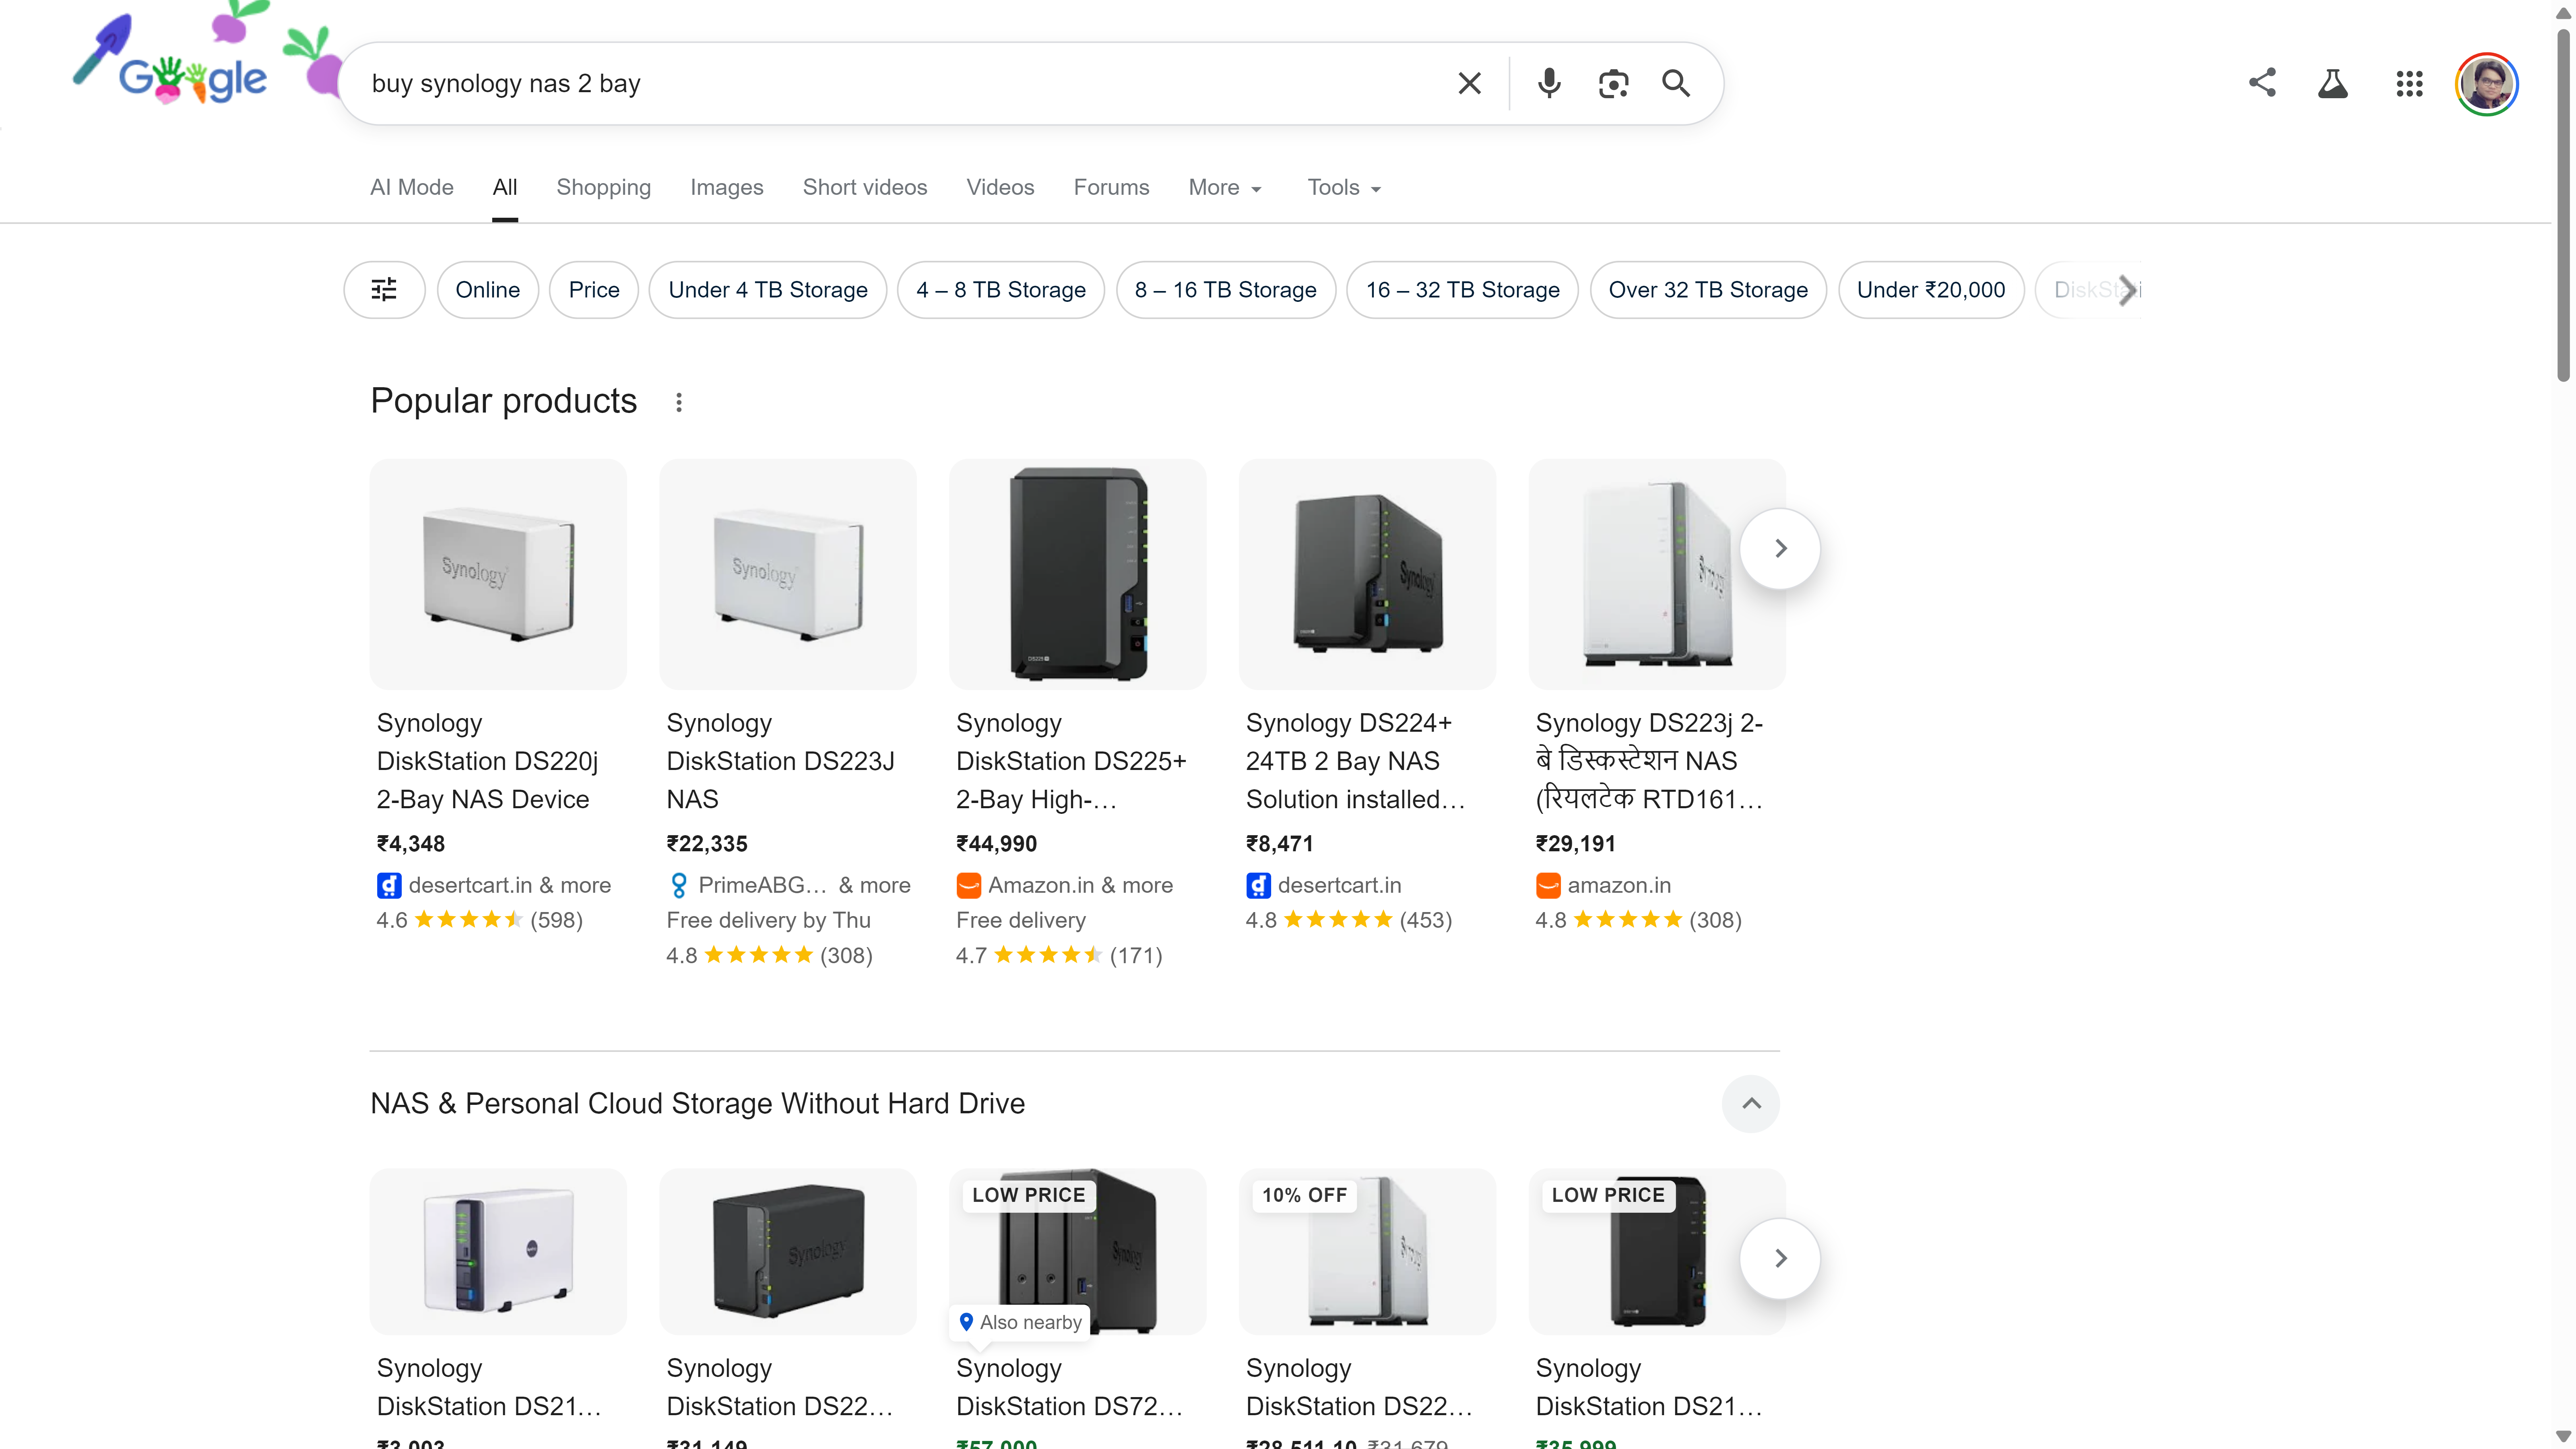Click the amazon.in seller for DS223j
Image resolution: width=2576 pixels, height=1449 pixels.
(1604, 885)
